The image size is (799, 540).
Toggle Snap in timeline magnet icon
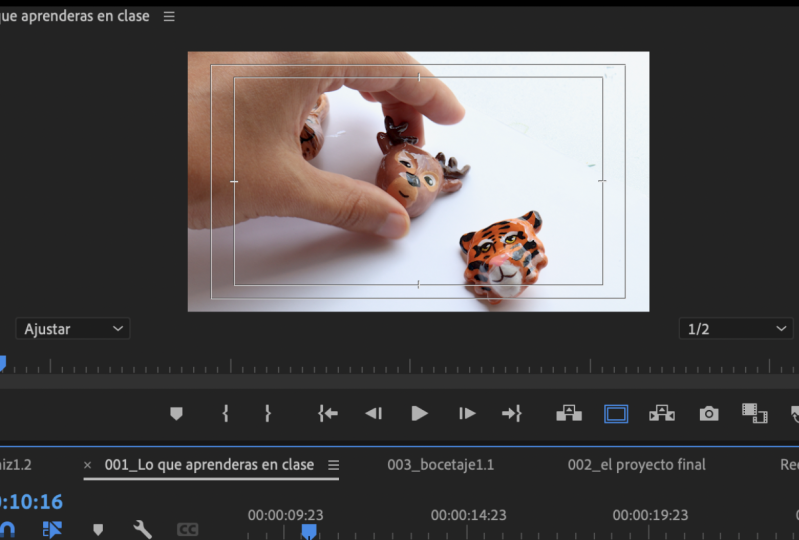tap(7, 529)
